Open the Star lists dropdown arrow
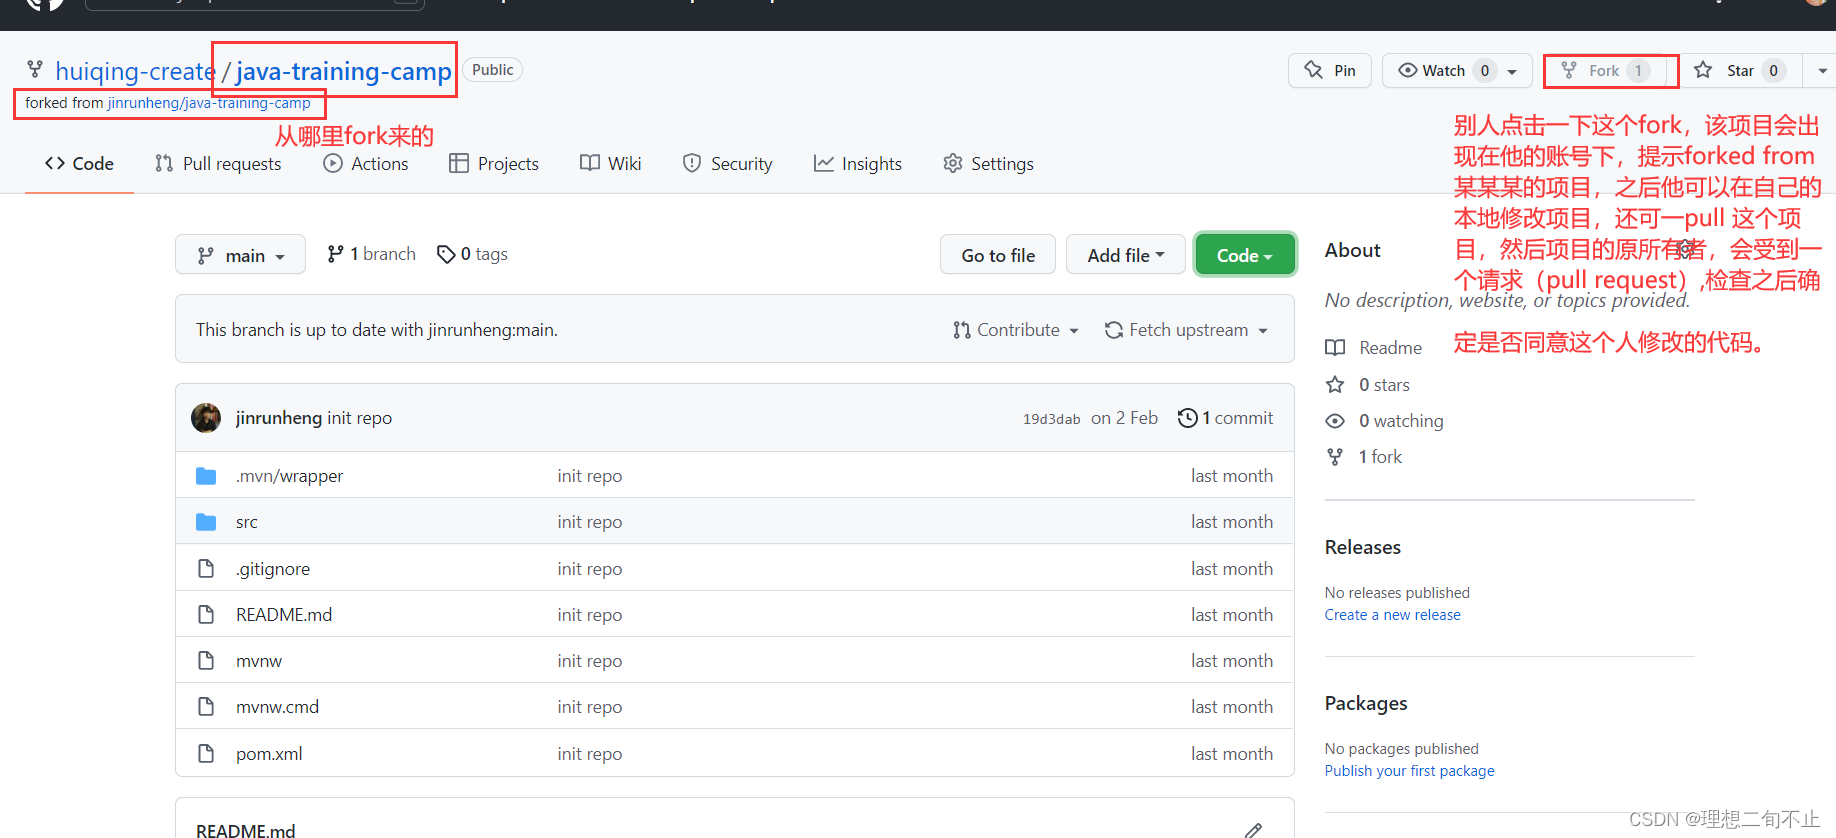The image size is (1836, 838). click(x=1822, y=71)
